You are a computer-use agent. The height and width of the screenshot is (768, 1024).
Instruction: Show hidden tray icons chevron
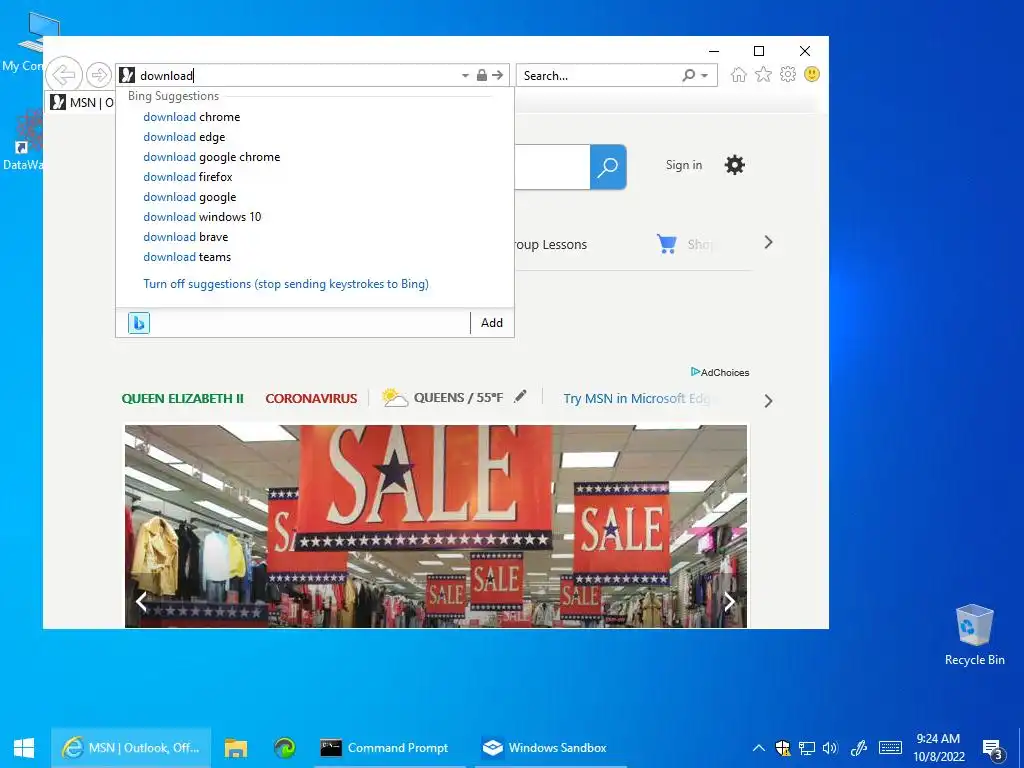(758, 748)
